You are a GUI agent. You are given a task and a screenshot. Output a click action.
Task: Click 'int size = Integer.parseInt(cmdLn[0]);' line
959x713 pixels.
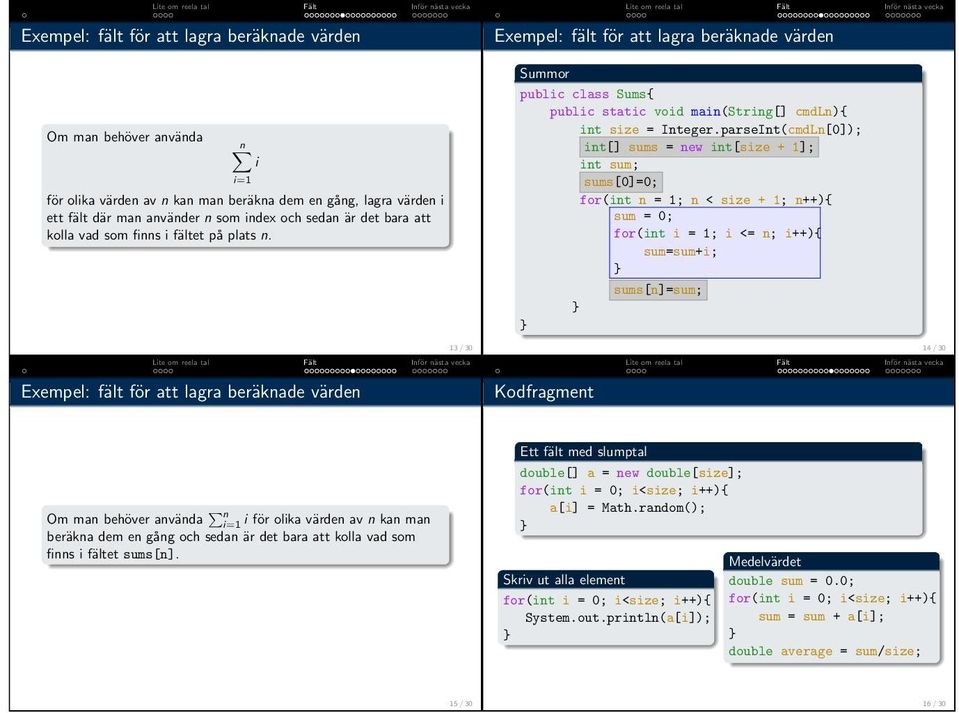(720, 130)
